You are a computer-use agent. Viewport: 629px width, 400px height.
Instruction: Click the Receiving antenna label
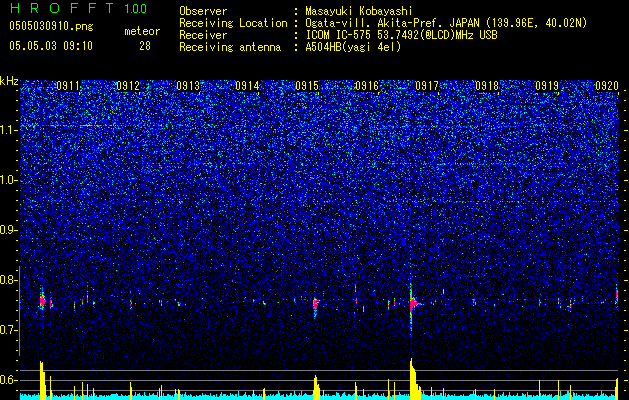point(230,47)
